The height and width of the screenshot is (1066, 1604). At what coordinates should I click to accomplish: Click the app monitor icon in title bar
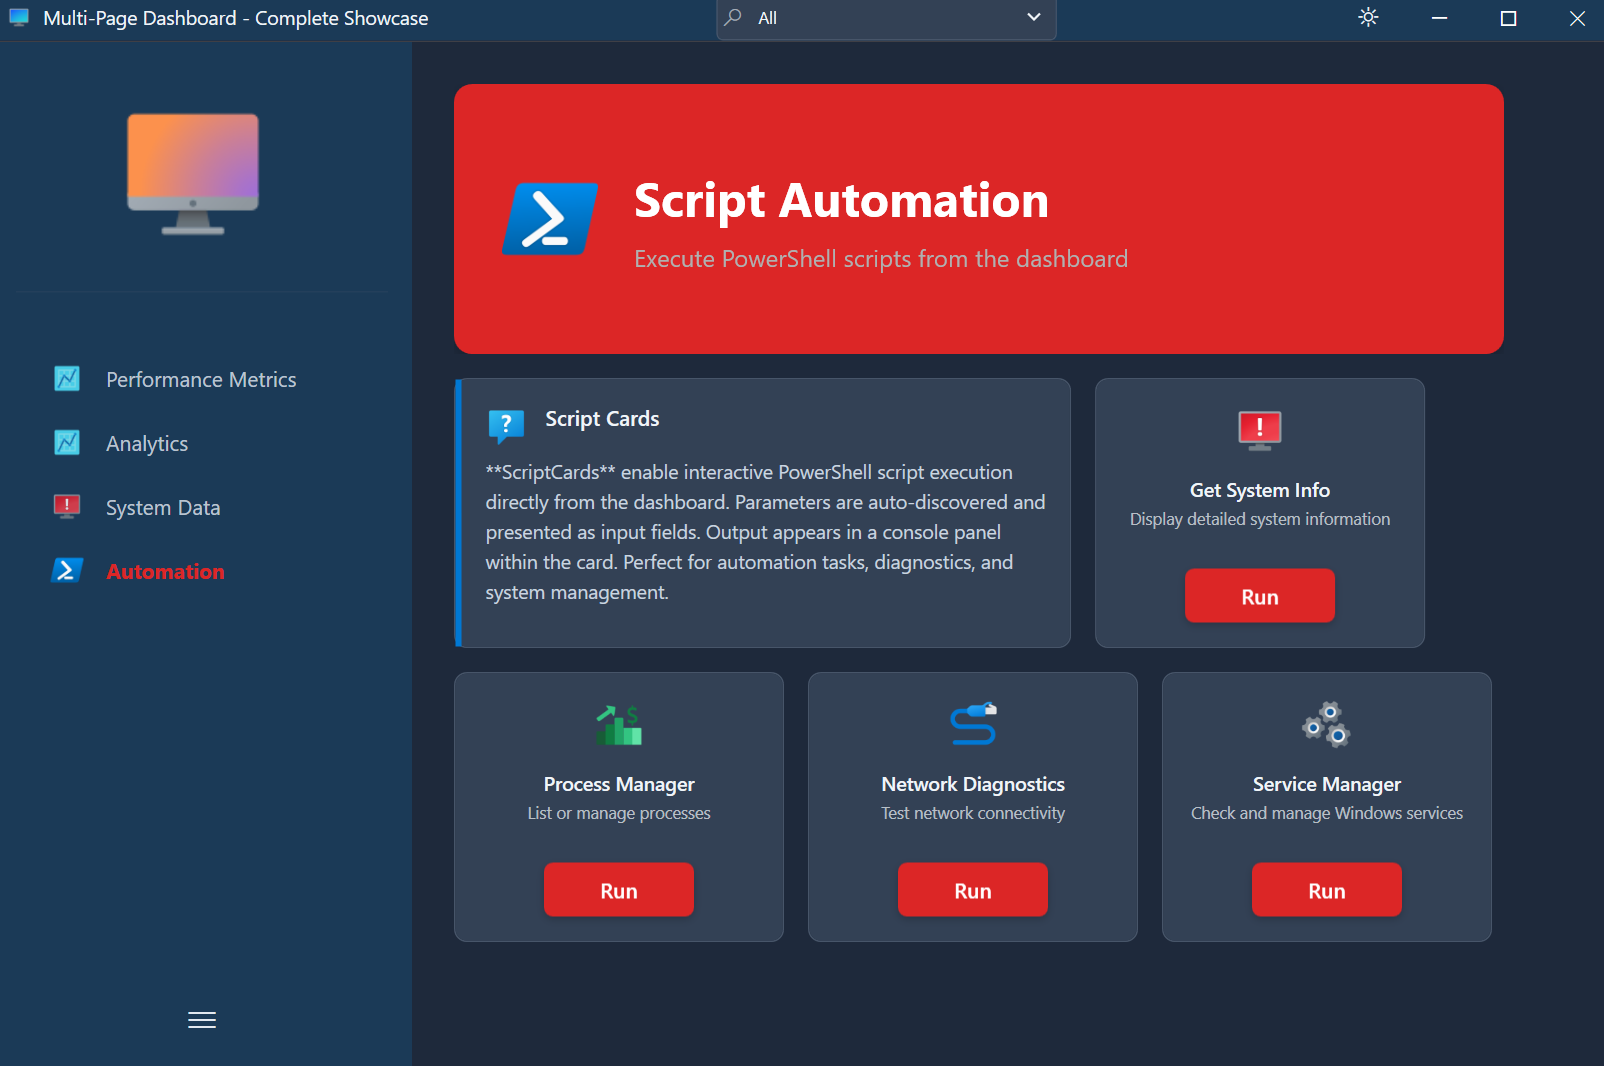pos(19,18)
